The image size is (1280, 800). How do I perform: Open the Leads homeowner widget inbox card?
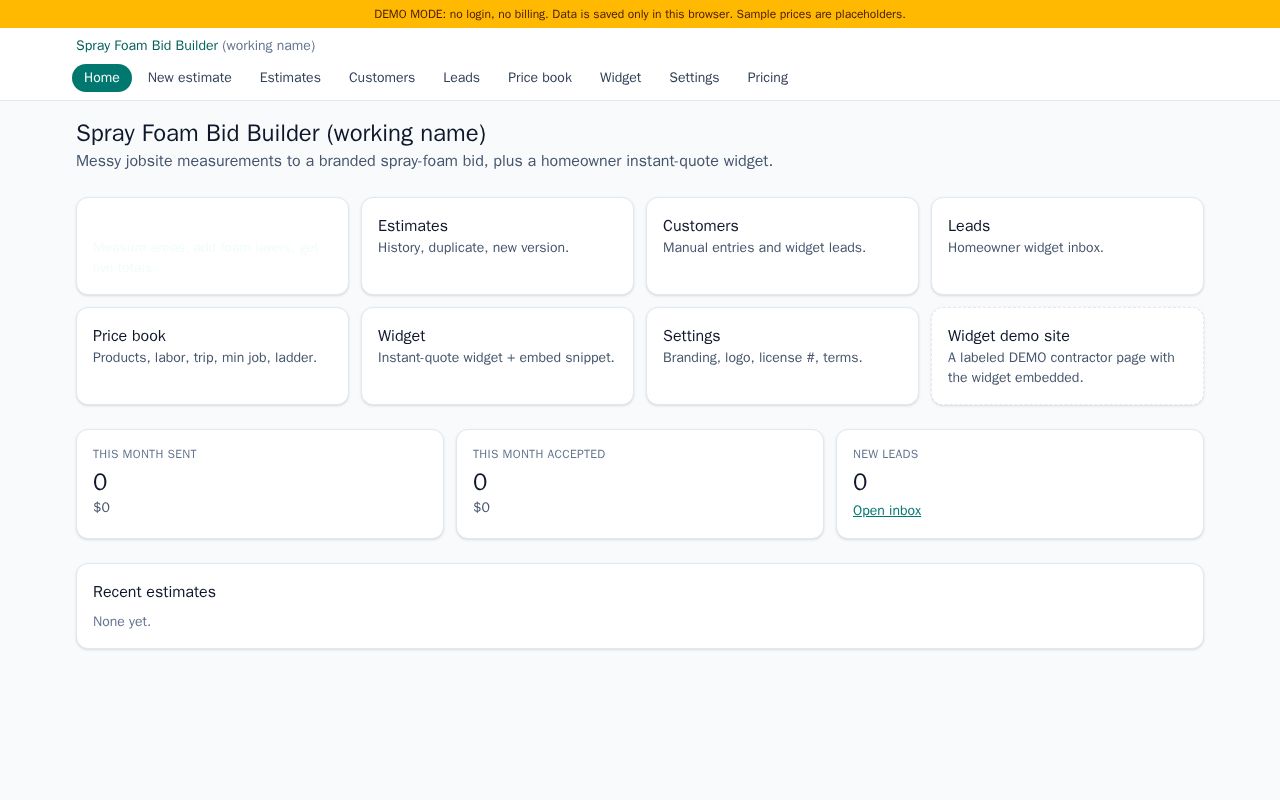click(x=1067, y=246)
